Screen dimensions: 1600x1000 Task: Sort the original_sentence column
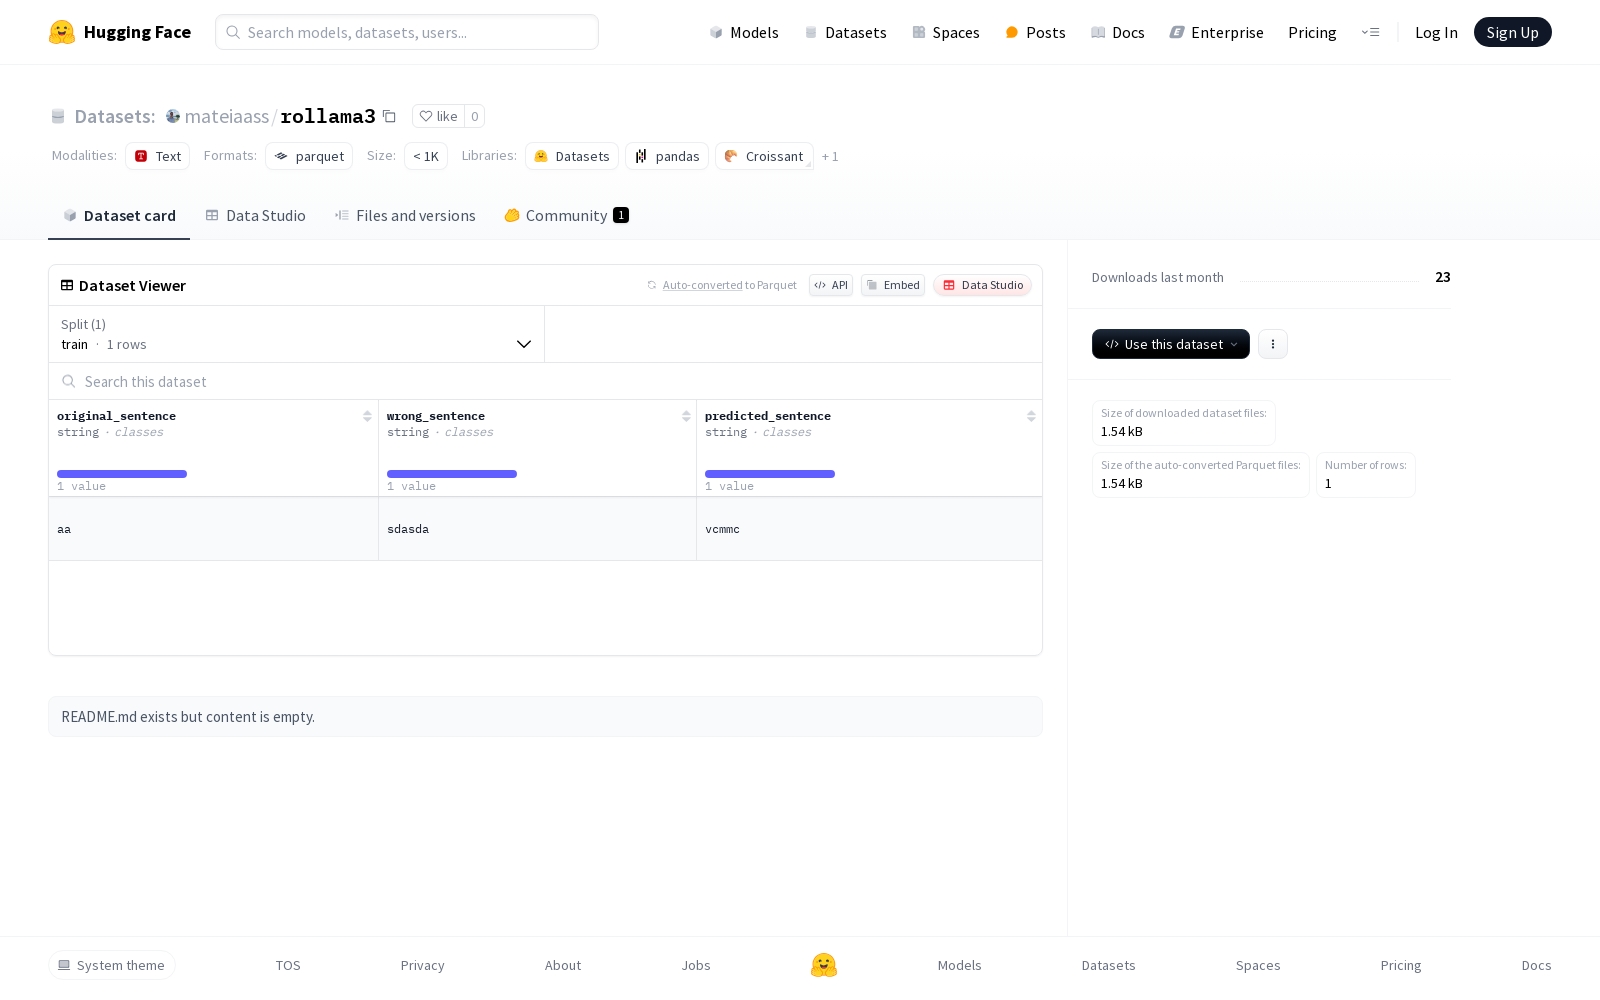pyautogui.click(x=367, y=416)
